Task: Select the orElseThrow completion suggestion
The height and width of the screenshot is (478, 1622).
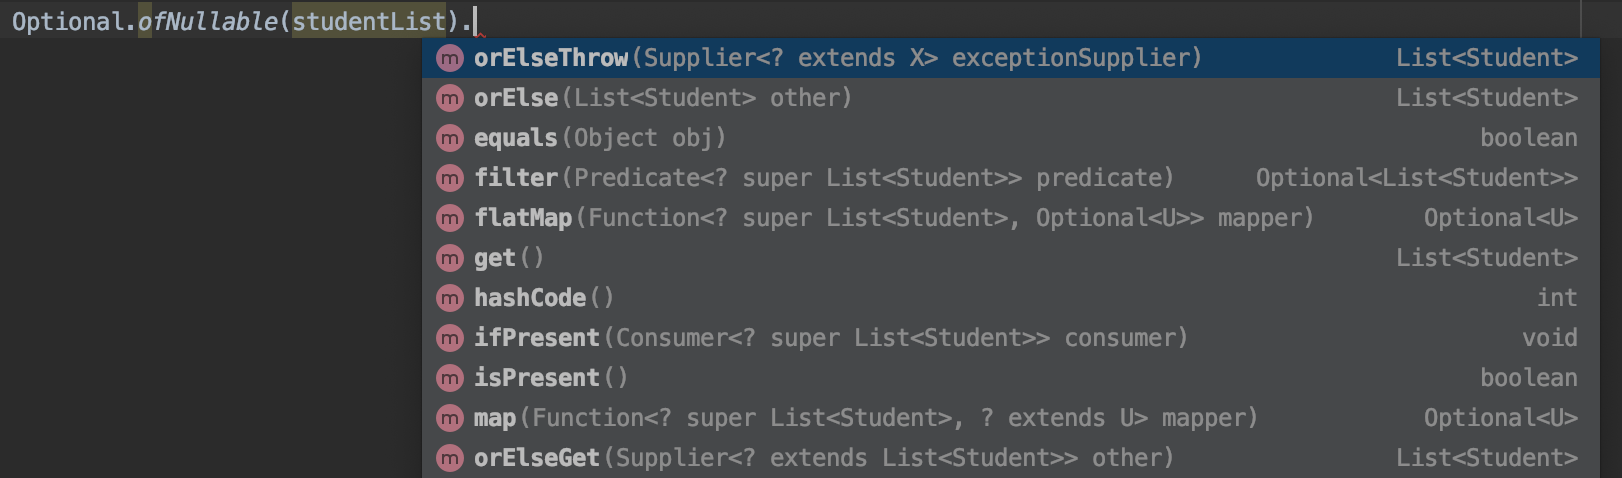Action: click(x=1010, y=58)
